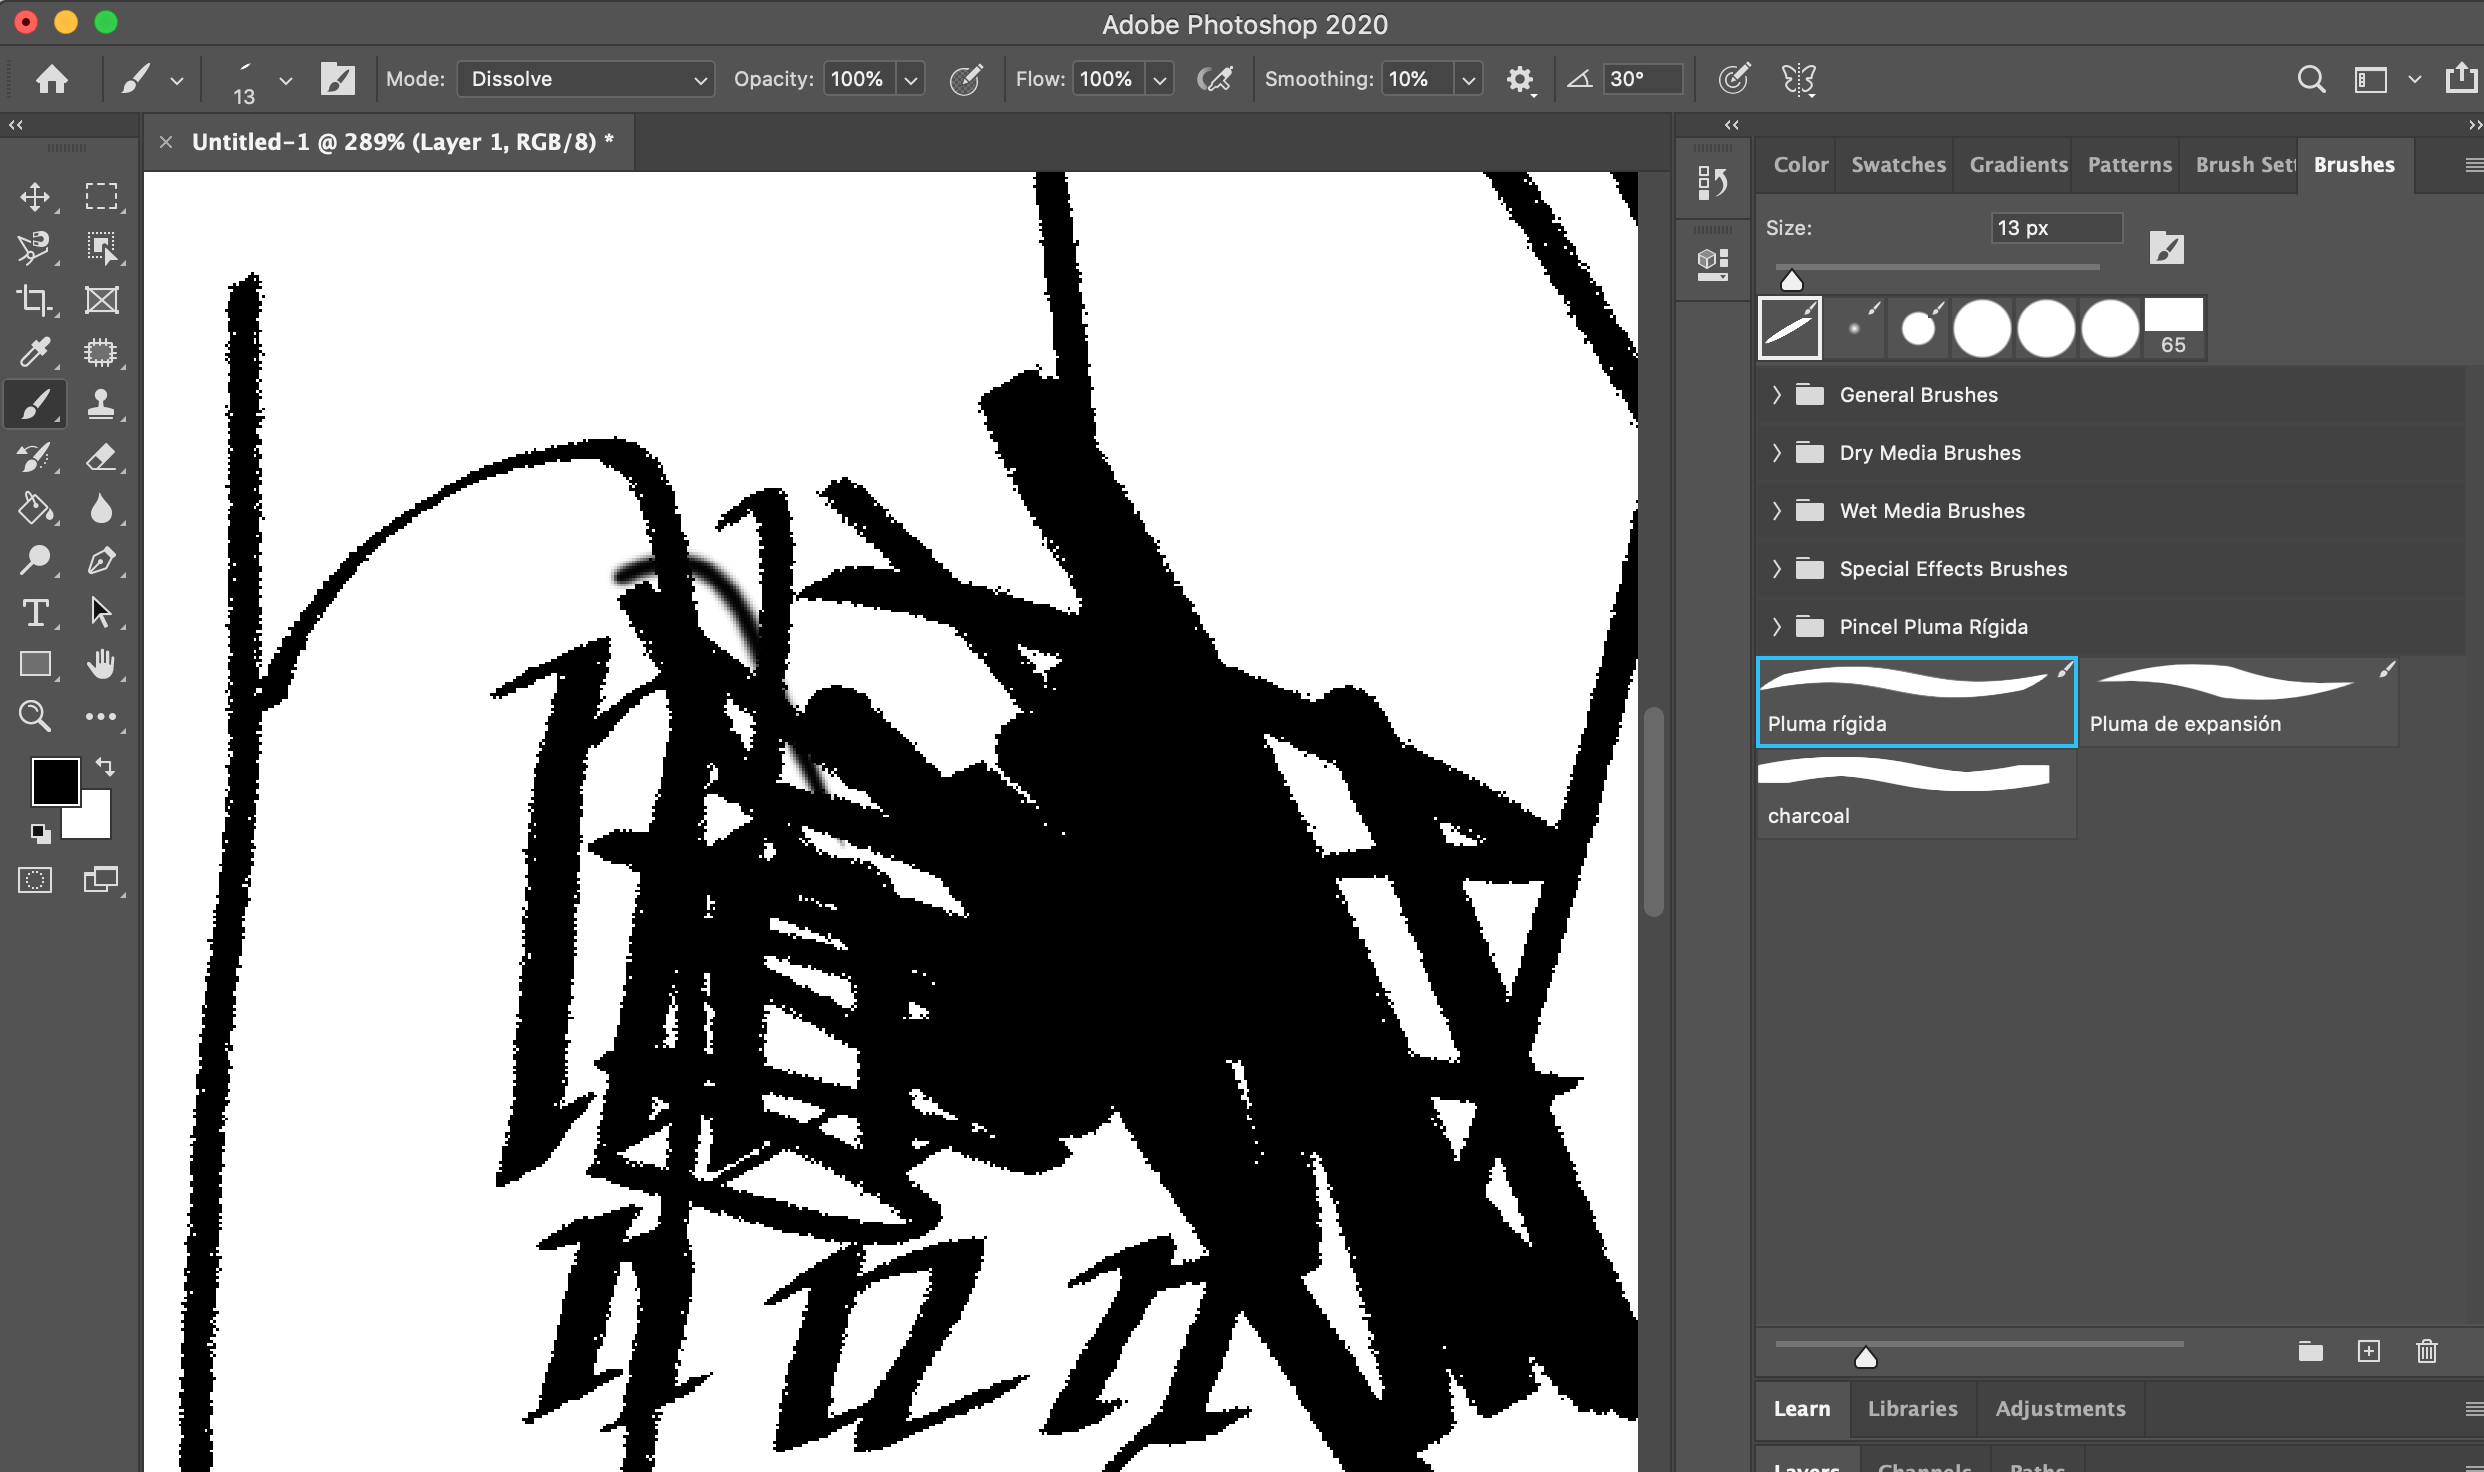Viewport: 2484px width, 1472px height.
Task: Select the Eyedropper tool
Action: point(36,352)
